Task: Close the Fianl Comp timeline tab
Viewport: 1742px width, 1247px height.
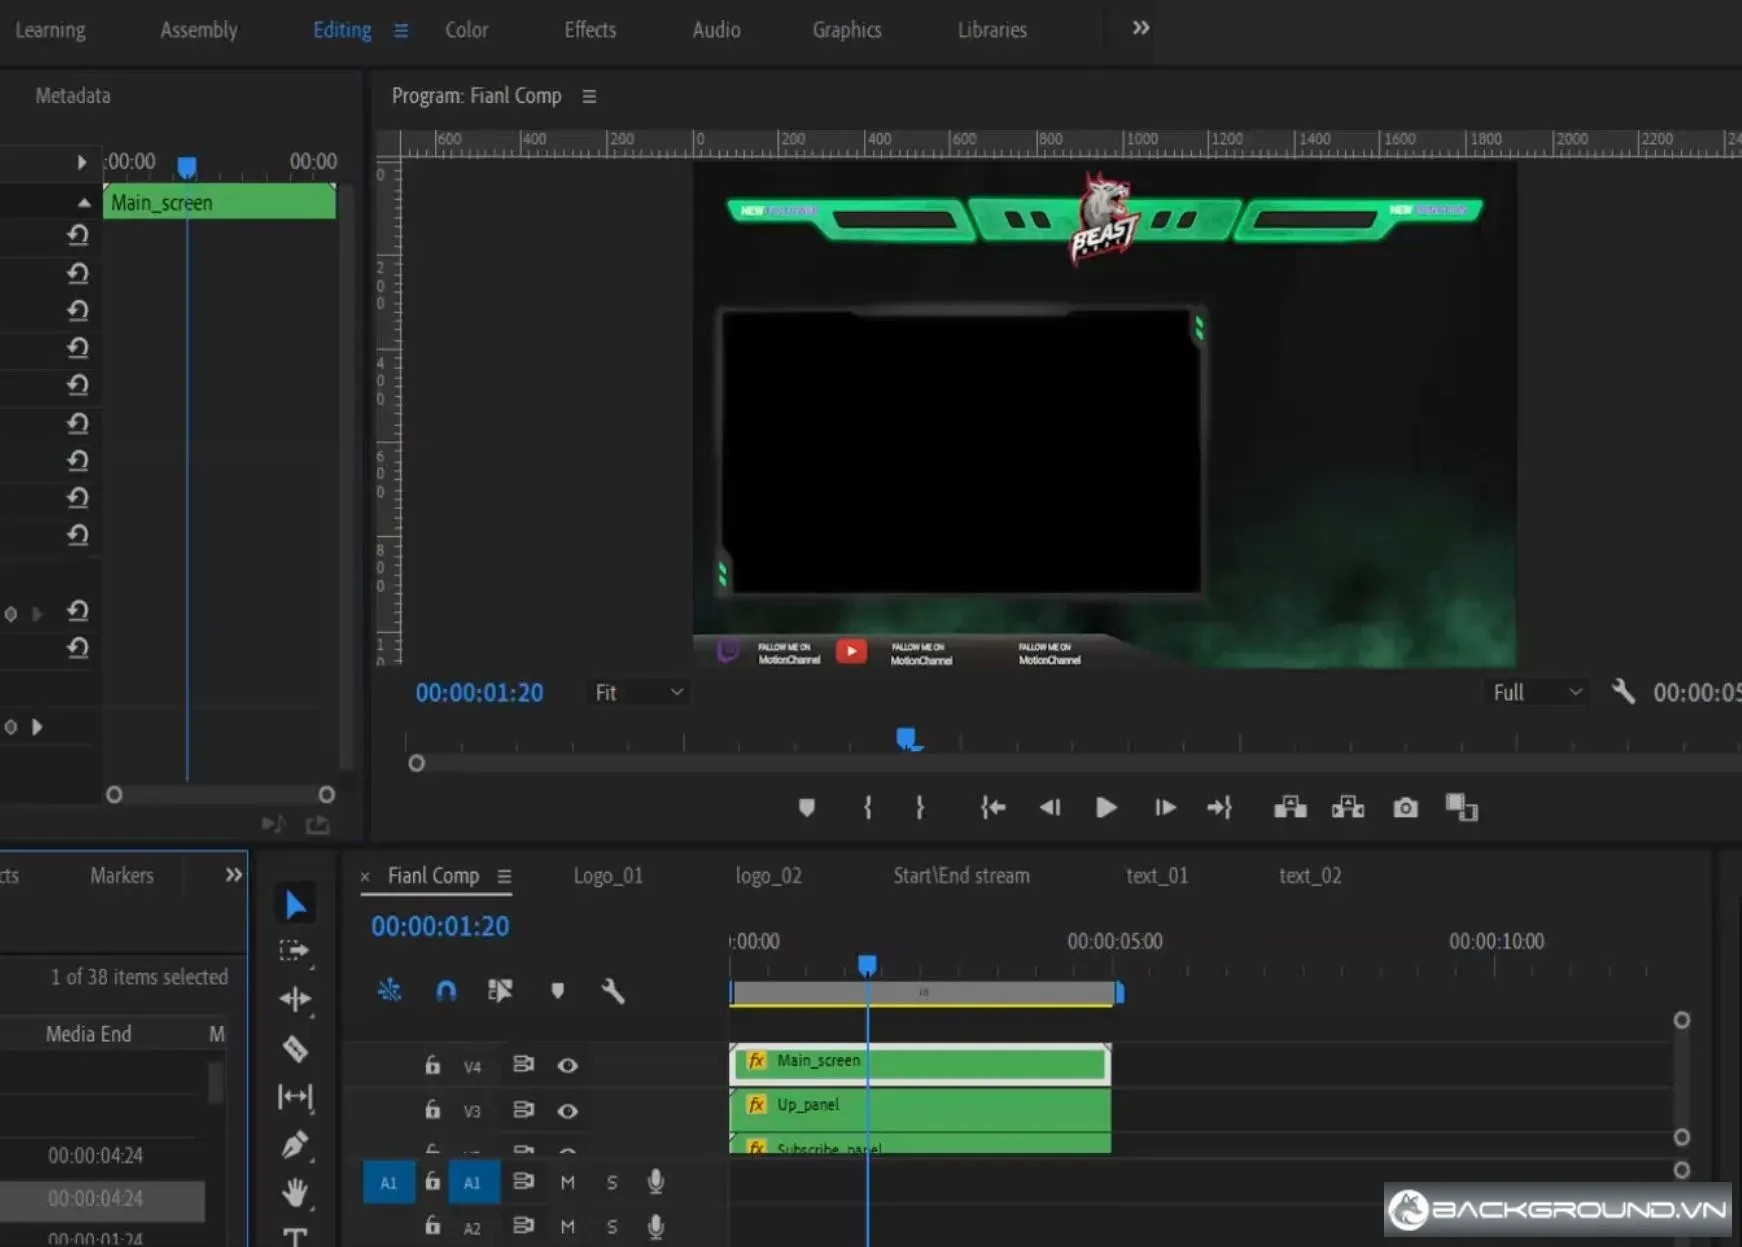Action: [x=365, y=877]
